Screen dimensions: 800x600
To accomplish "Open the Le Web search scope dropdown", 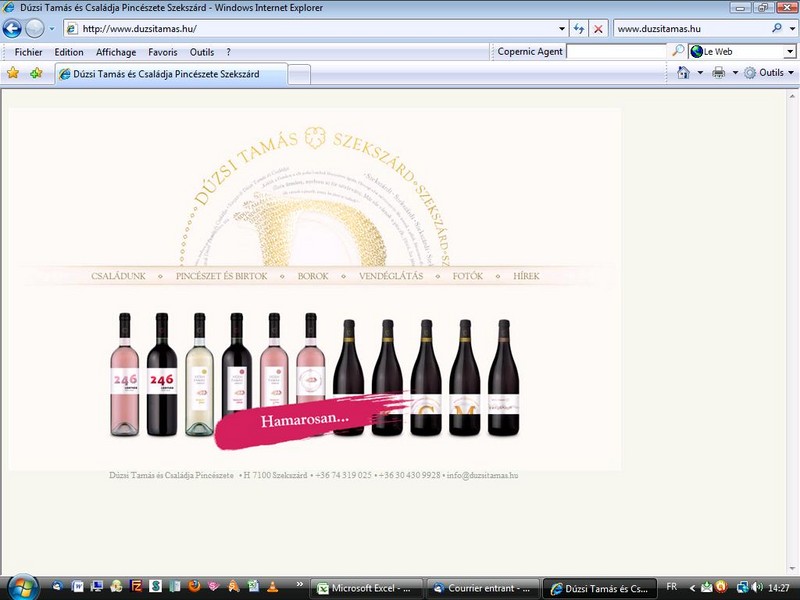I will click(789, 51).
